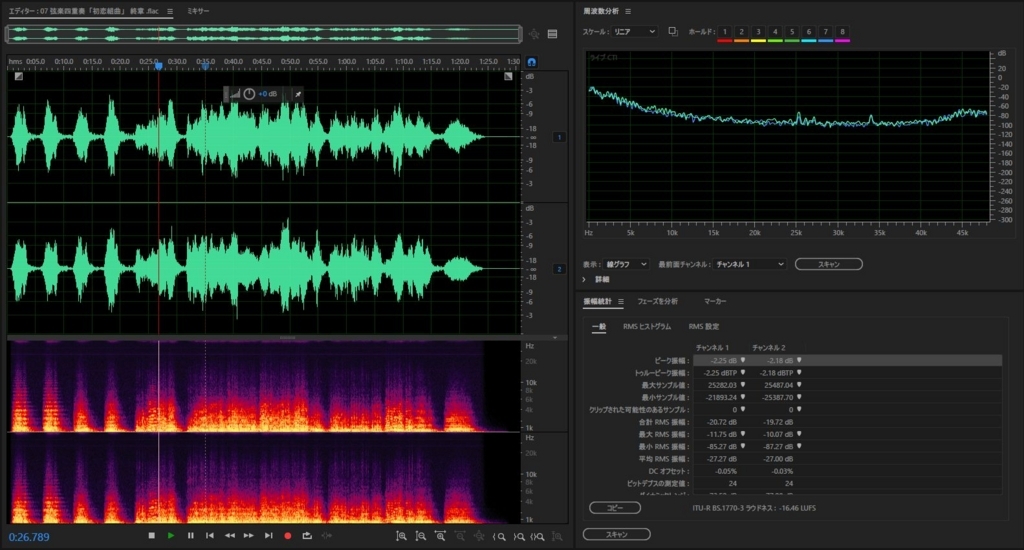Screen dimensions: 1024x550
Task: Start recording with the red record button
Action: (x=287, y=536)
